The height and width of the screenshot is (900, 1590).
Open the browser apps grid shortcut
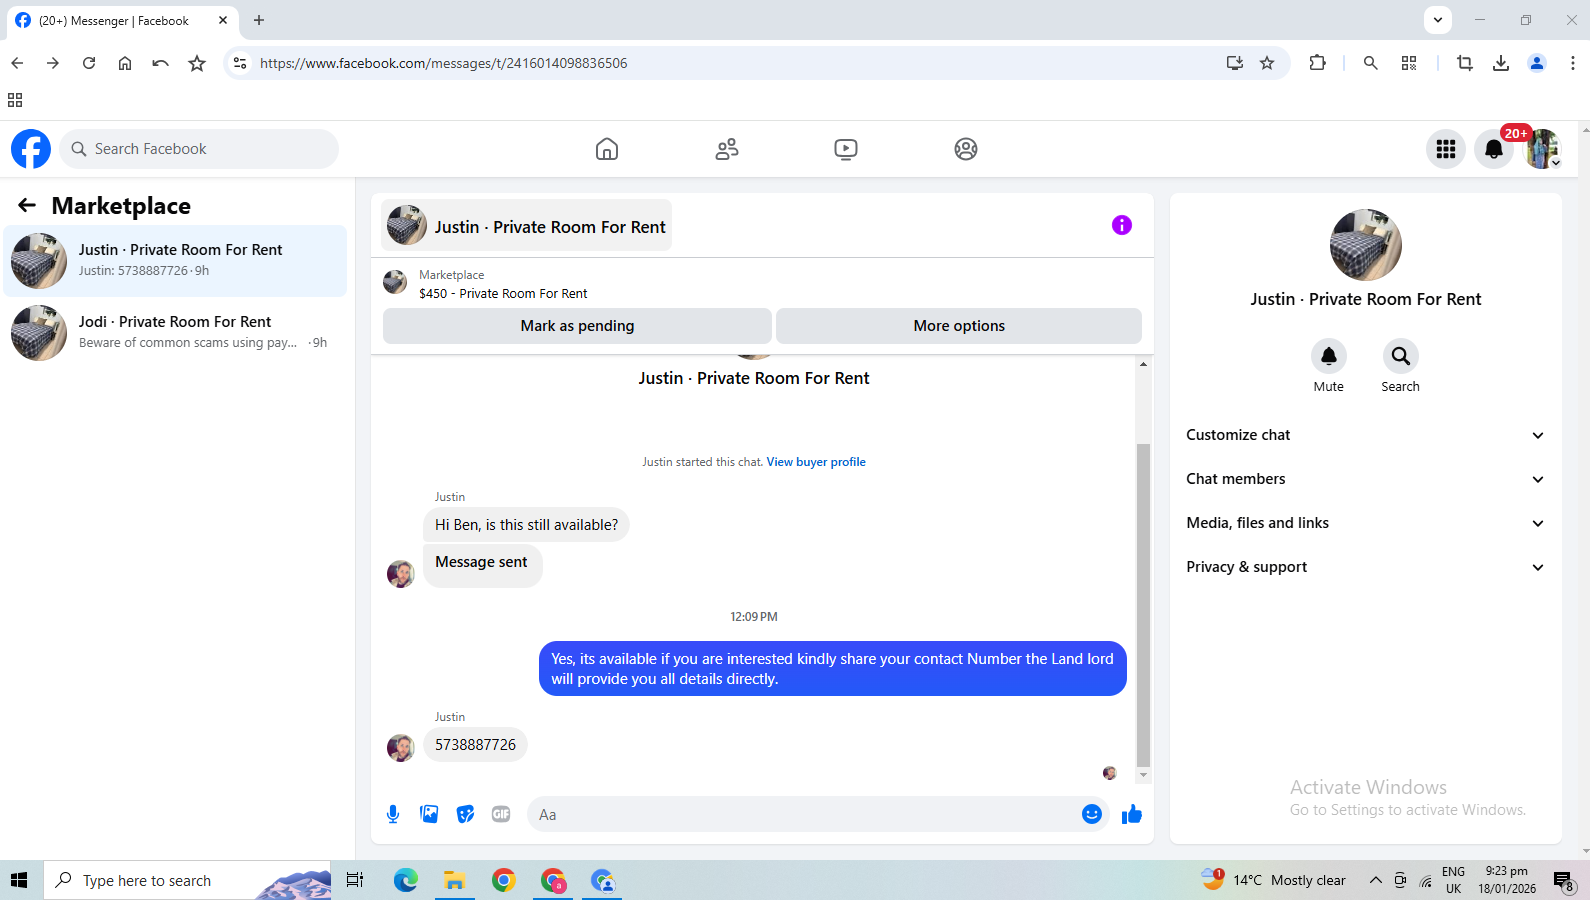(15, 100)
